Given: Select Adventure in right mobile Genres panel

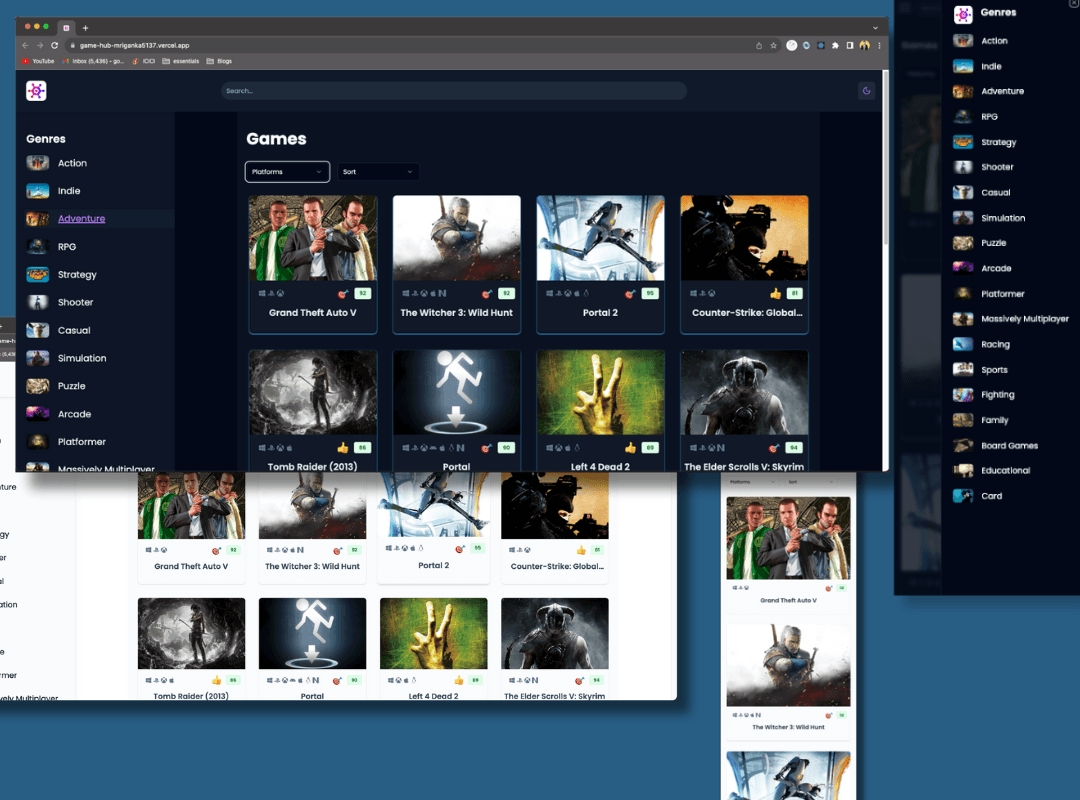Looking at the screenshot, I should (x=1002, y=92).
